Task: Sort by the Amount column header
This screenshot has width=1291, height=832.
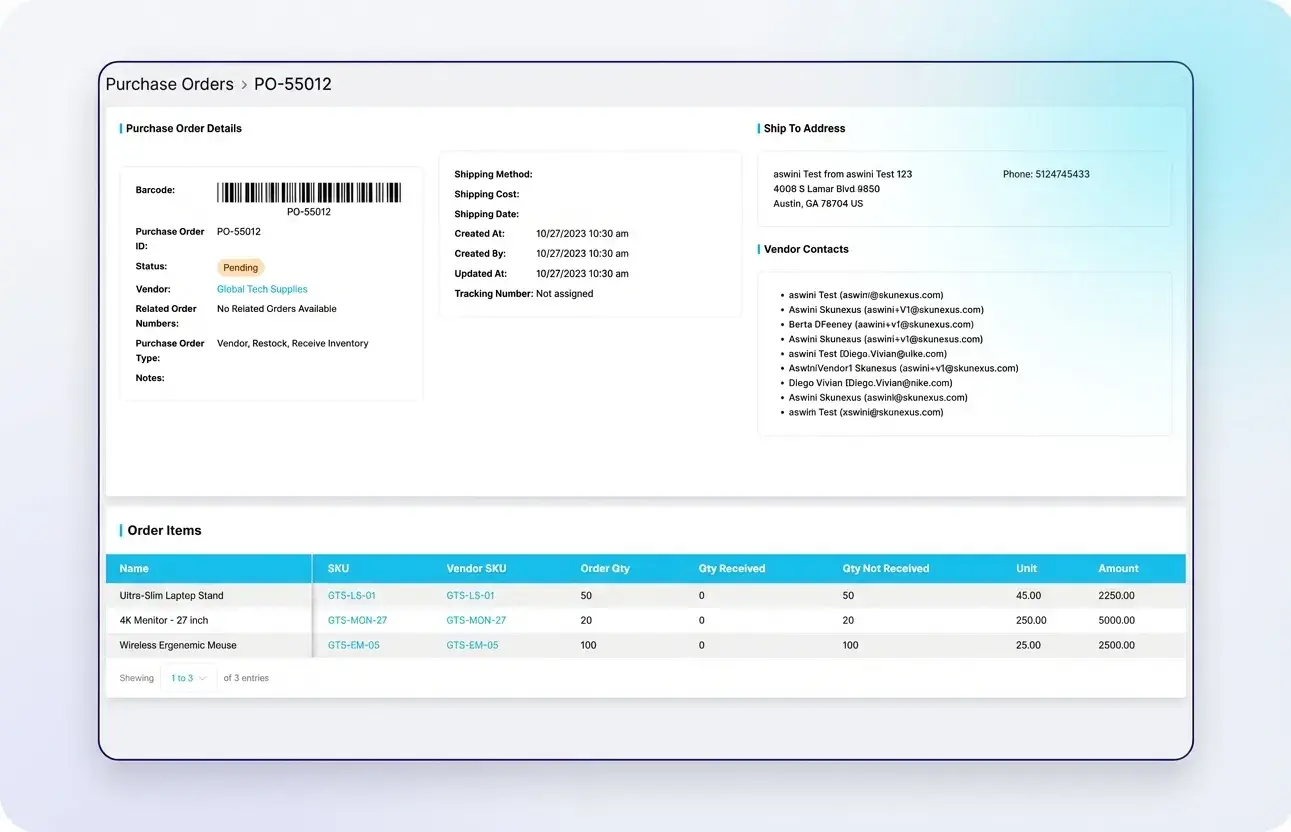Action: pos(1118,569)
